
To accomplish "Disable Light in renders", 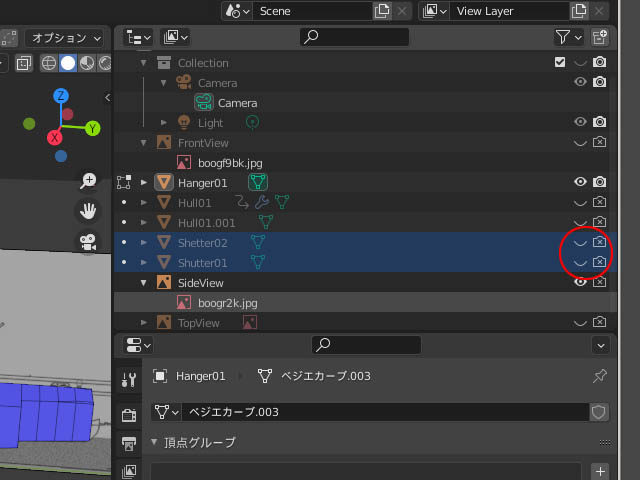I will pos(599,122).
